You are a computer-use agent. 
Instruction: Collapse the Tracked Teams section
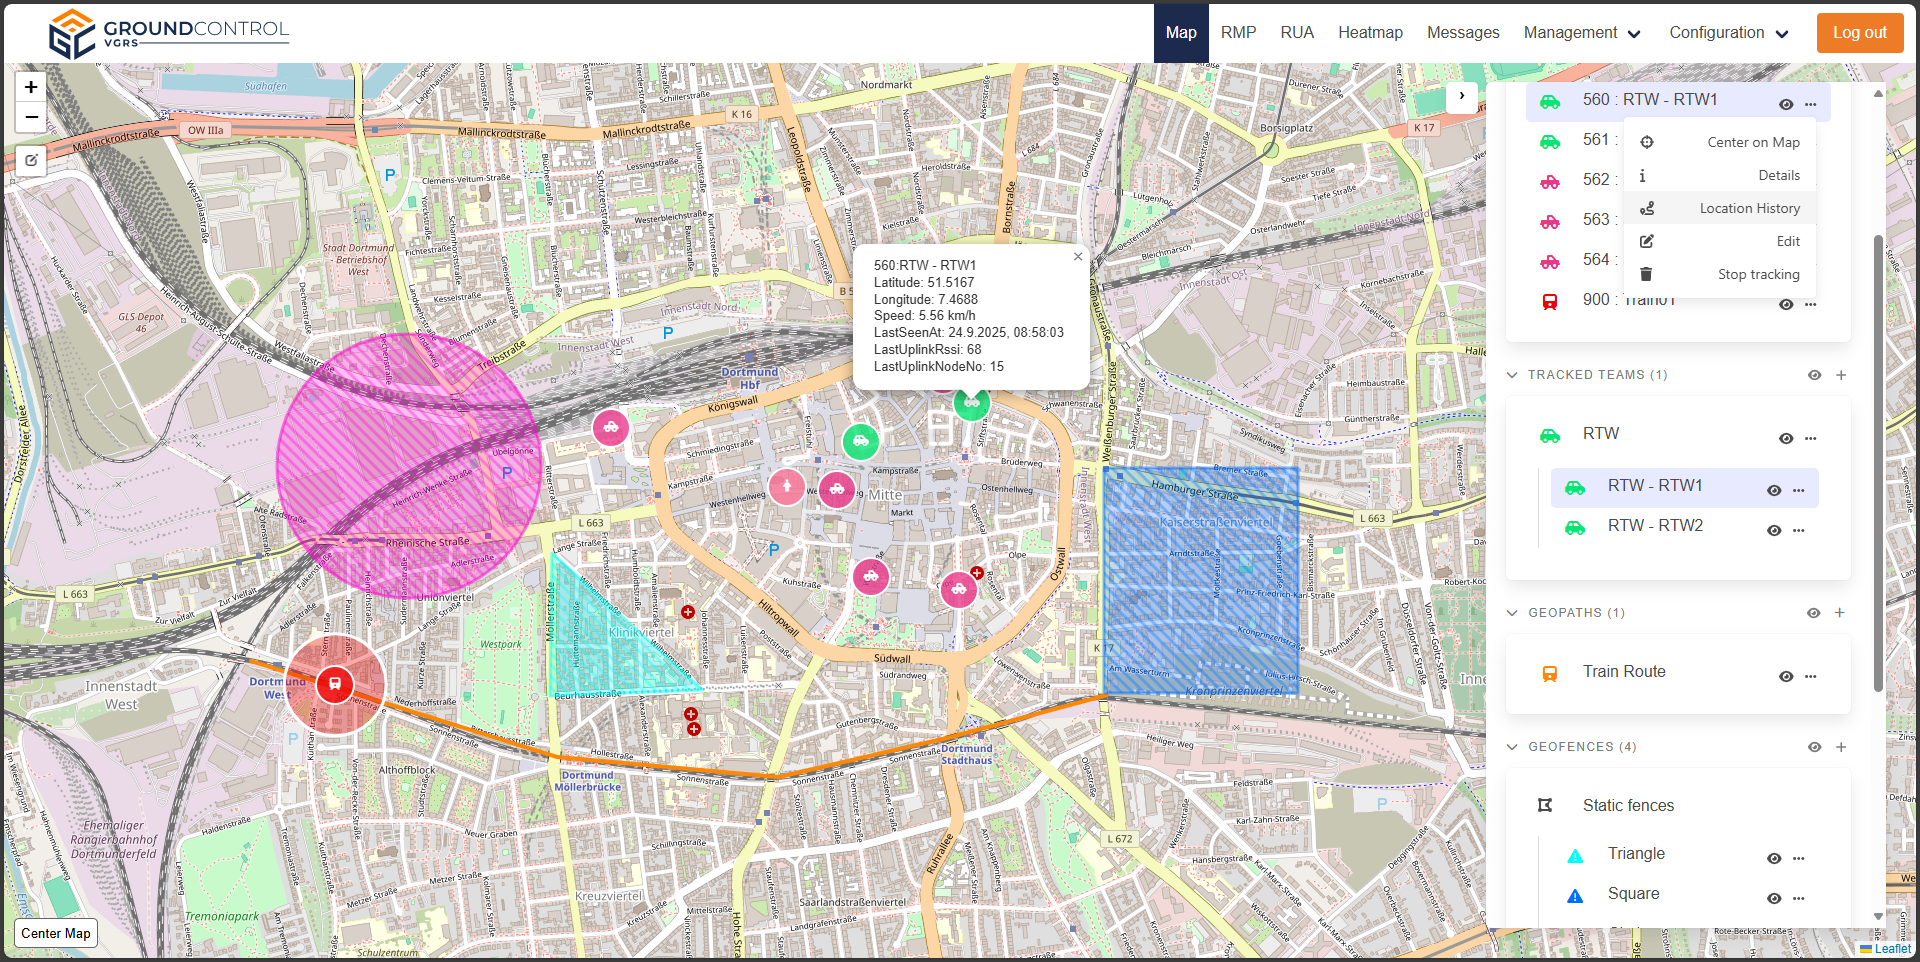(x=1512, y=375)
